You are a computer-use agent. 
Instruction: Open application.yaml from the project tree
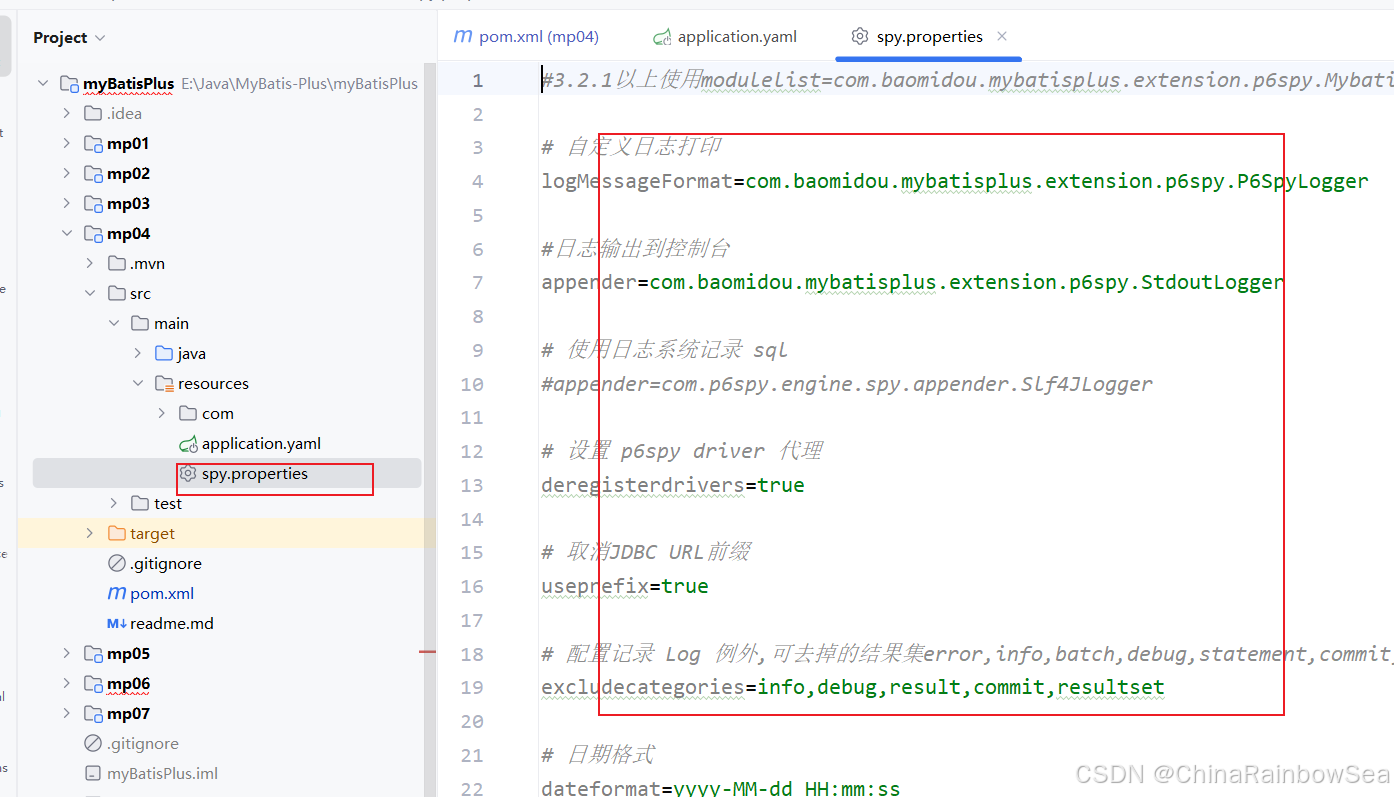click(x=261, y=444)
